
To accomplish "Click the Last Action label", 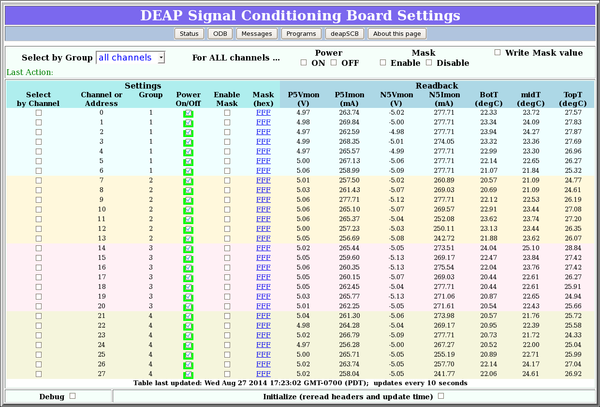I will 30,72.
